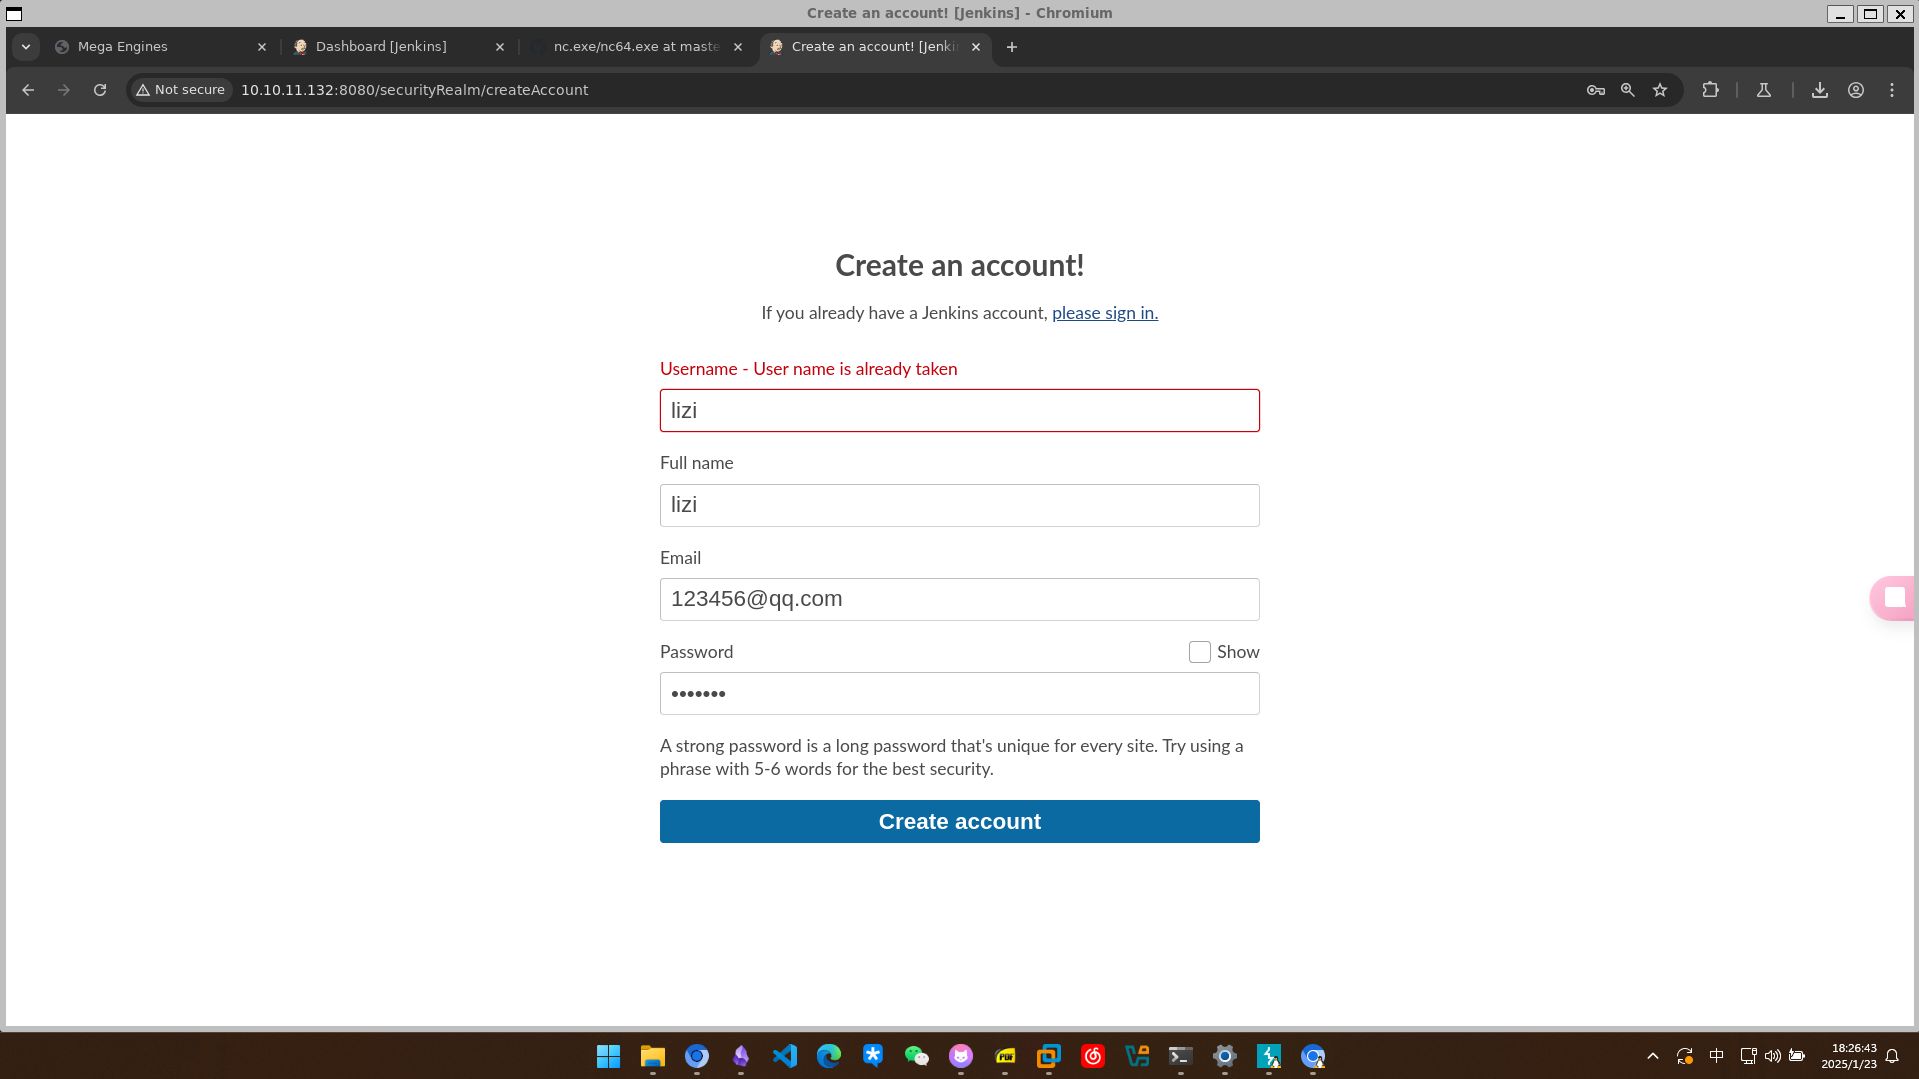Click the Username field containing lizi
This screenshot has height=1079, width=1919.
point(959,411)
